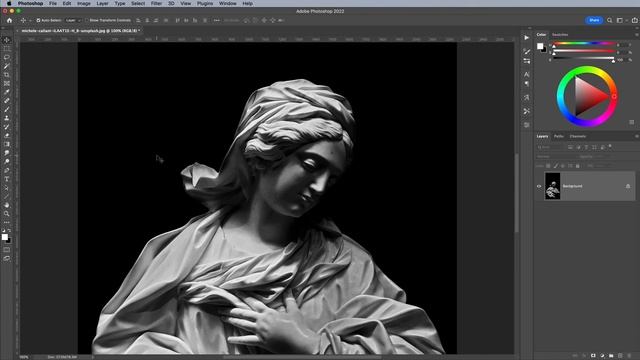Screen dimensions: 640x360
Task: Open the Search icon near Share
Action: [x=609, y=20]
